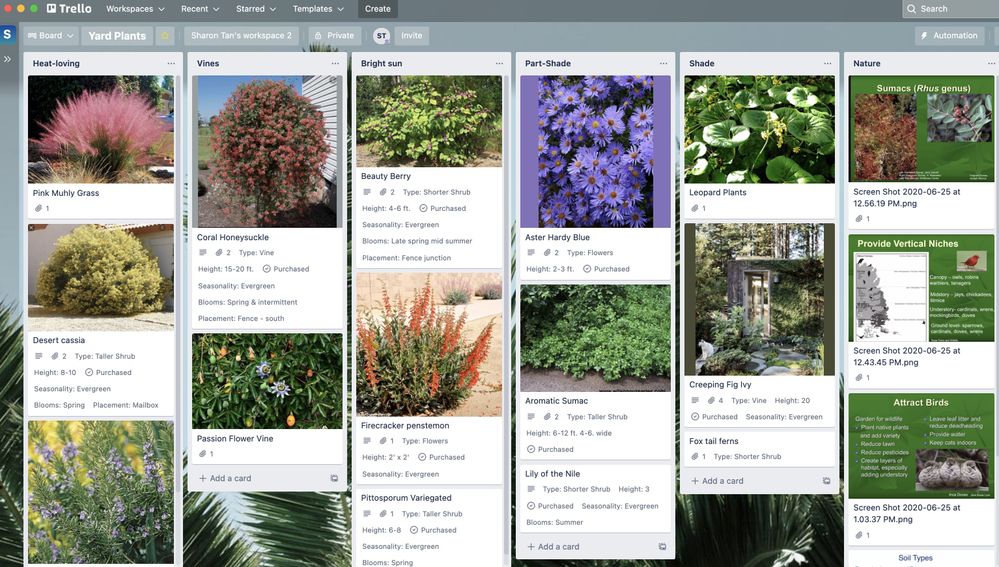The height and width of the screenshot is (567, 999).
Task: Add a card to Shade list
Action: (x=717, y=481)
